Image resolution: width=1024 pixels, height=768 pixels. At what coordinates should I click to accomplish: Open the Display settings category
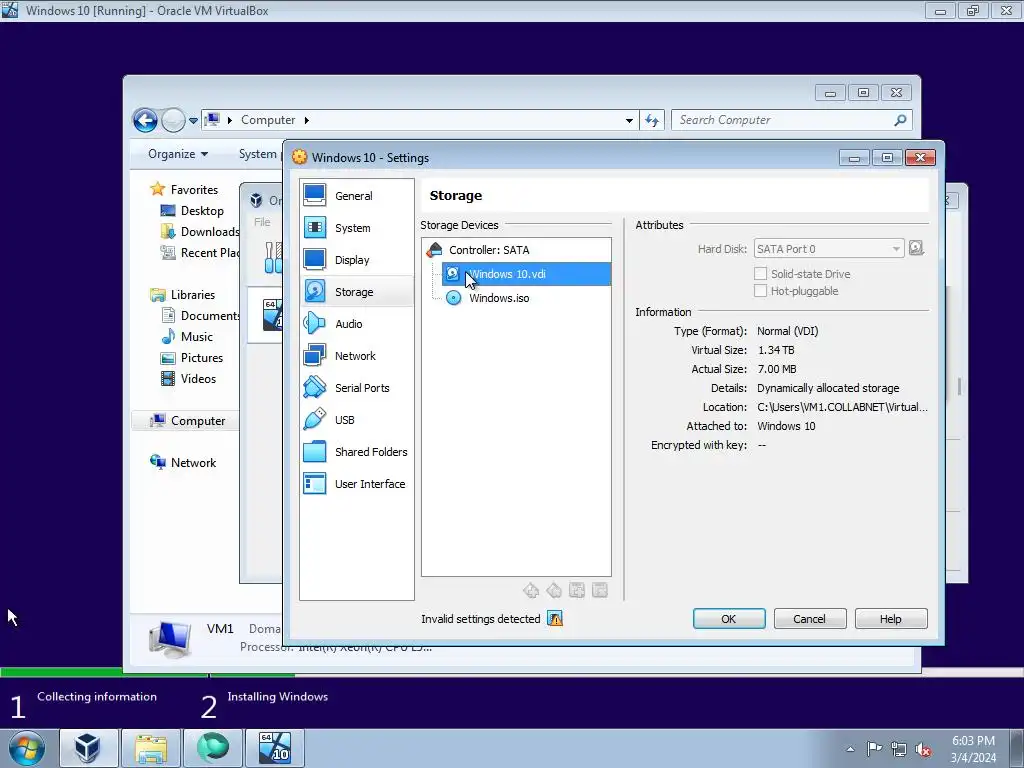click(x=357, y=260)
